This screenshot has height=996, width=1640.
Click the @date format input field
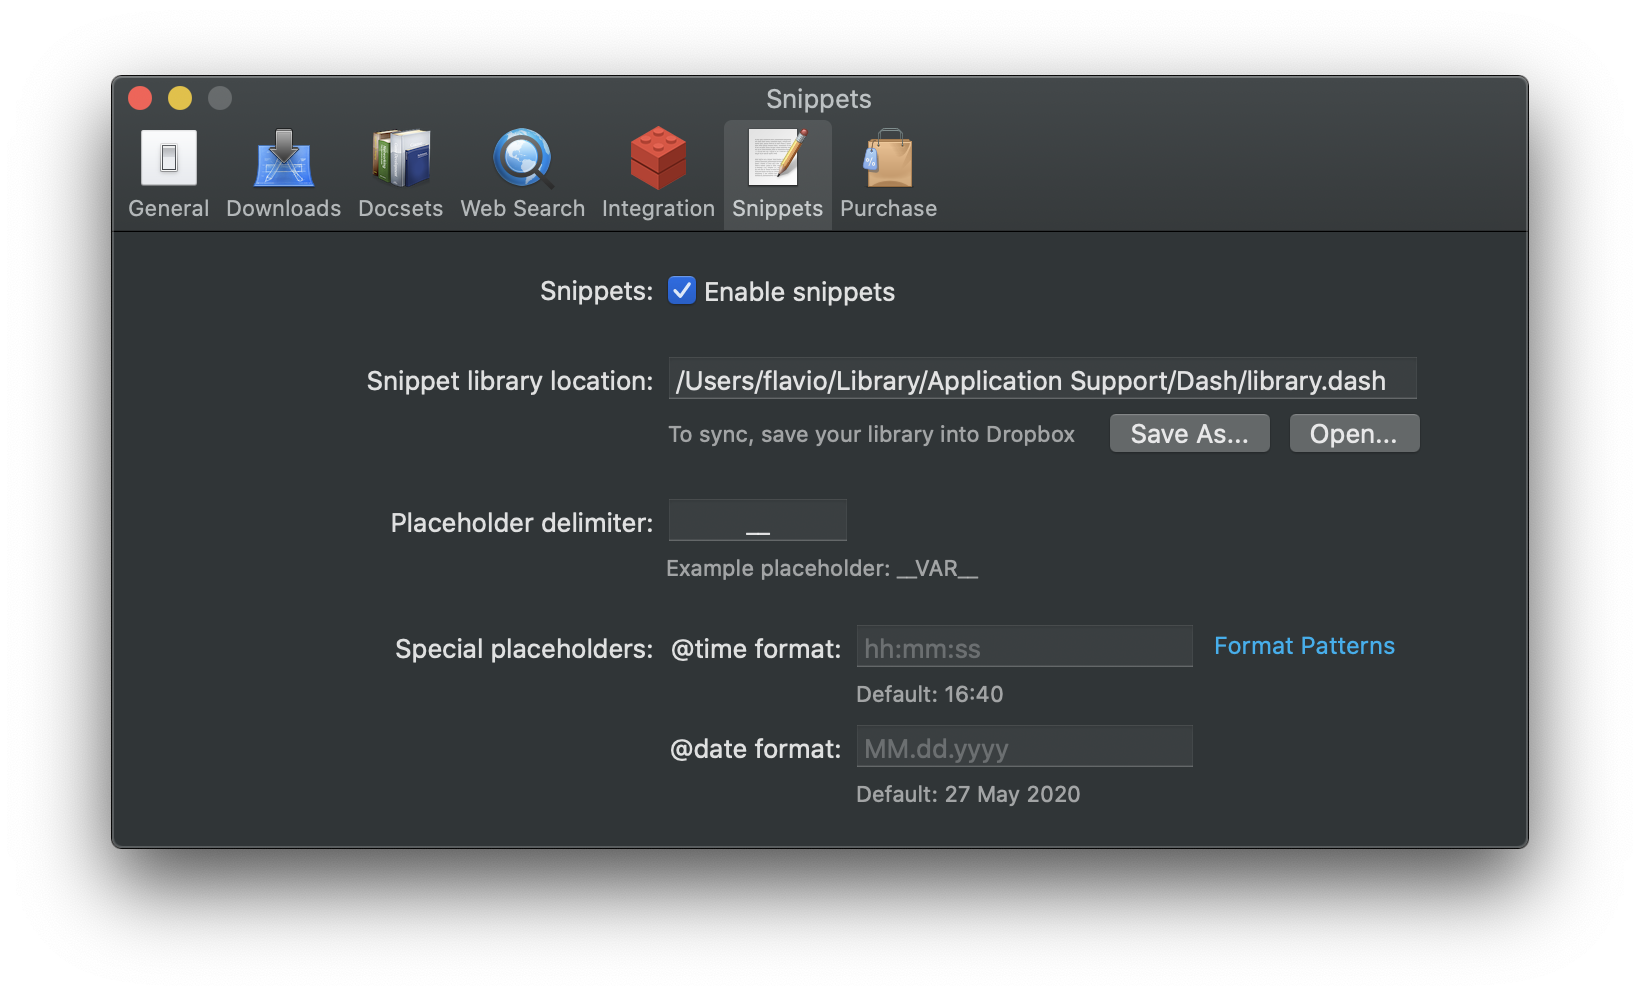pyautogui.click(x=1024, y=748)
